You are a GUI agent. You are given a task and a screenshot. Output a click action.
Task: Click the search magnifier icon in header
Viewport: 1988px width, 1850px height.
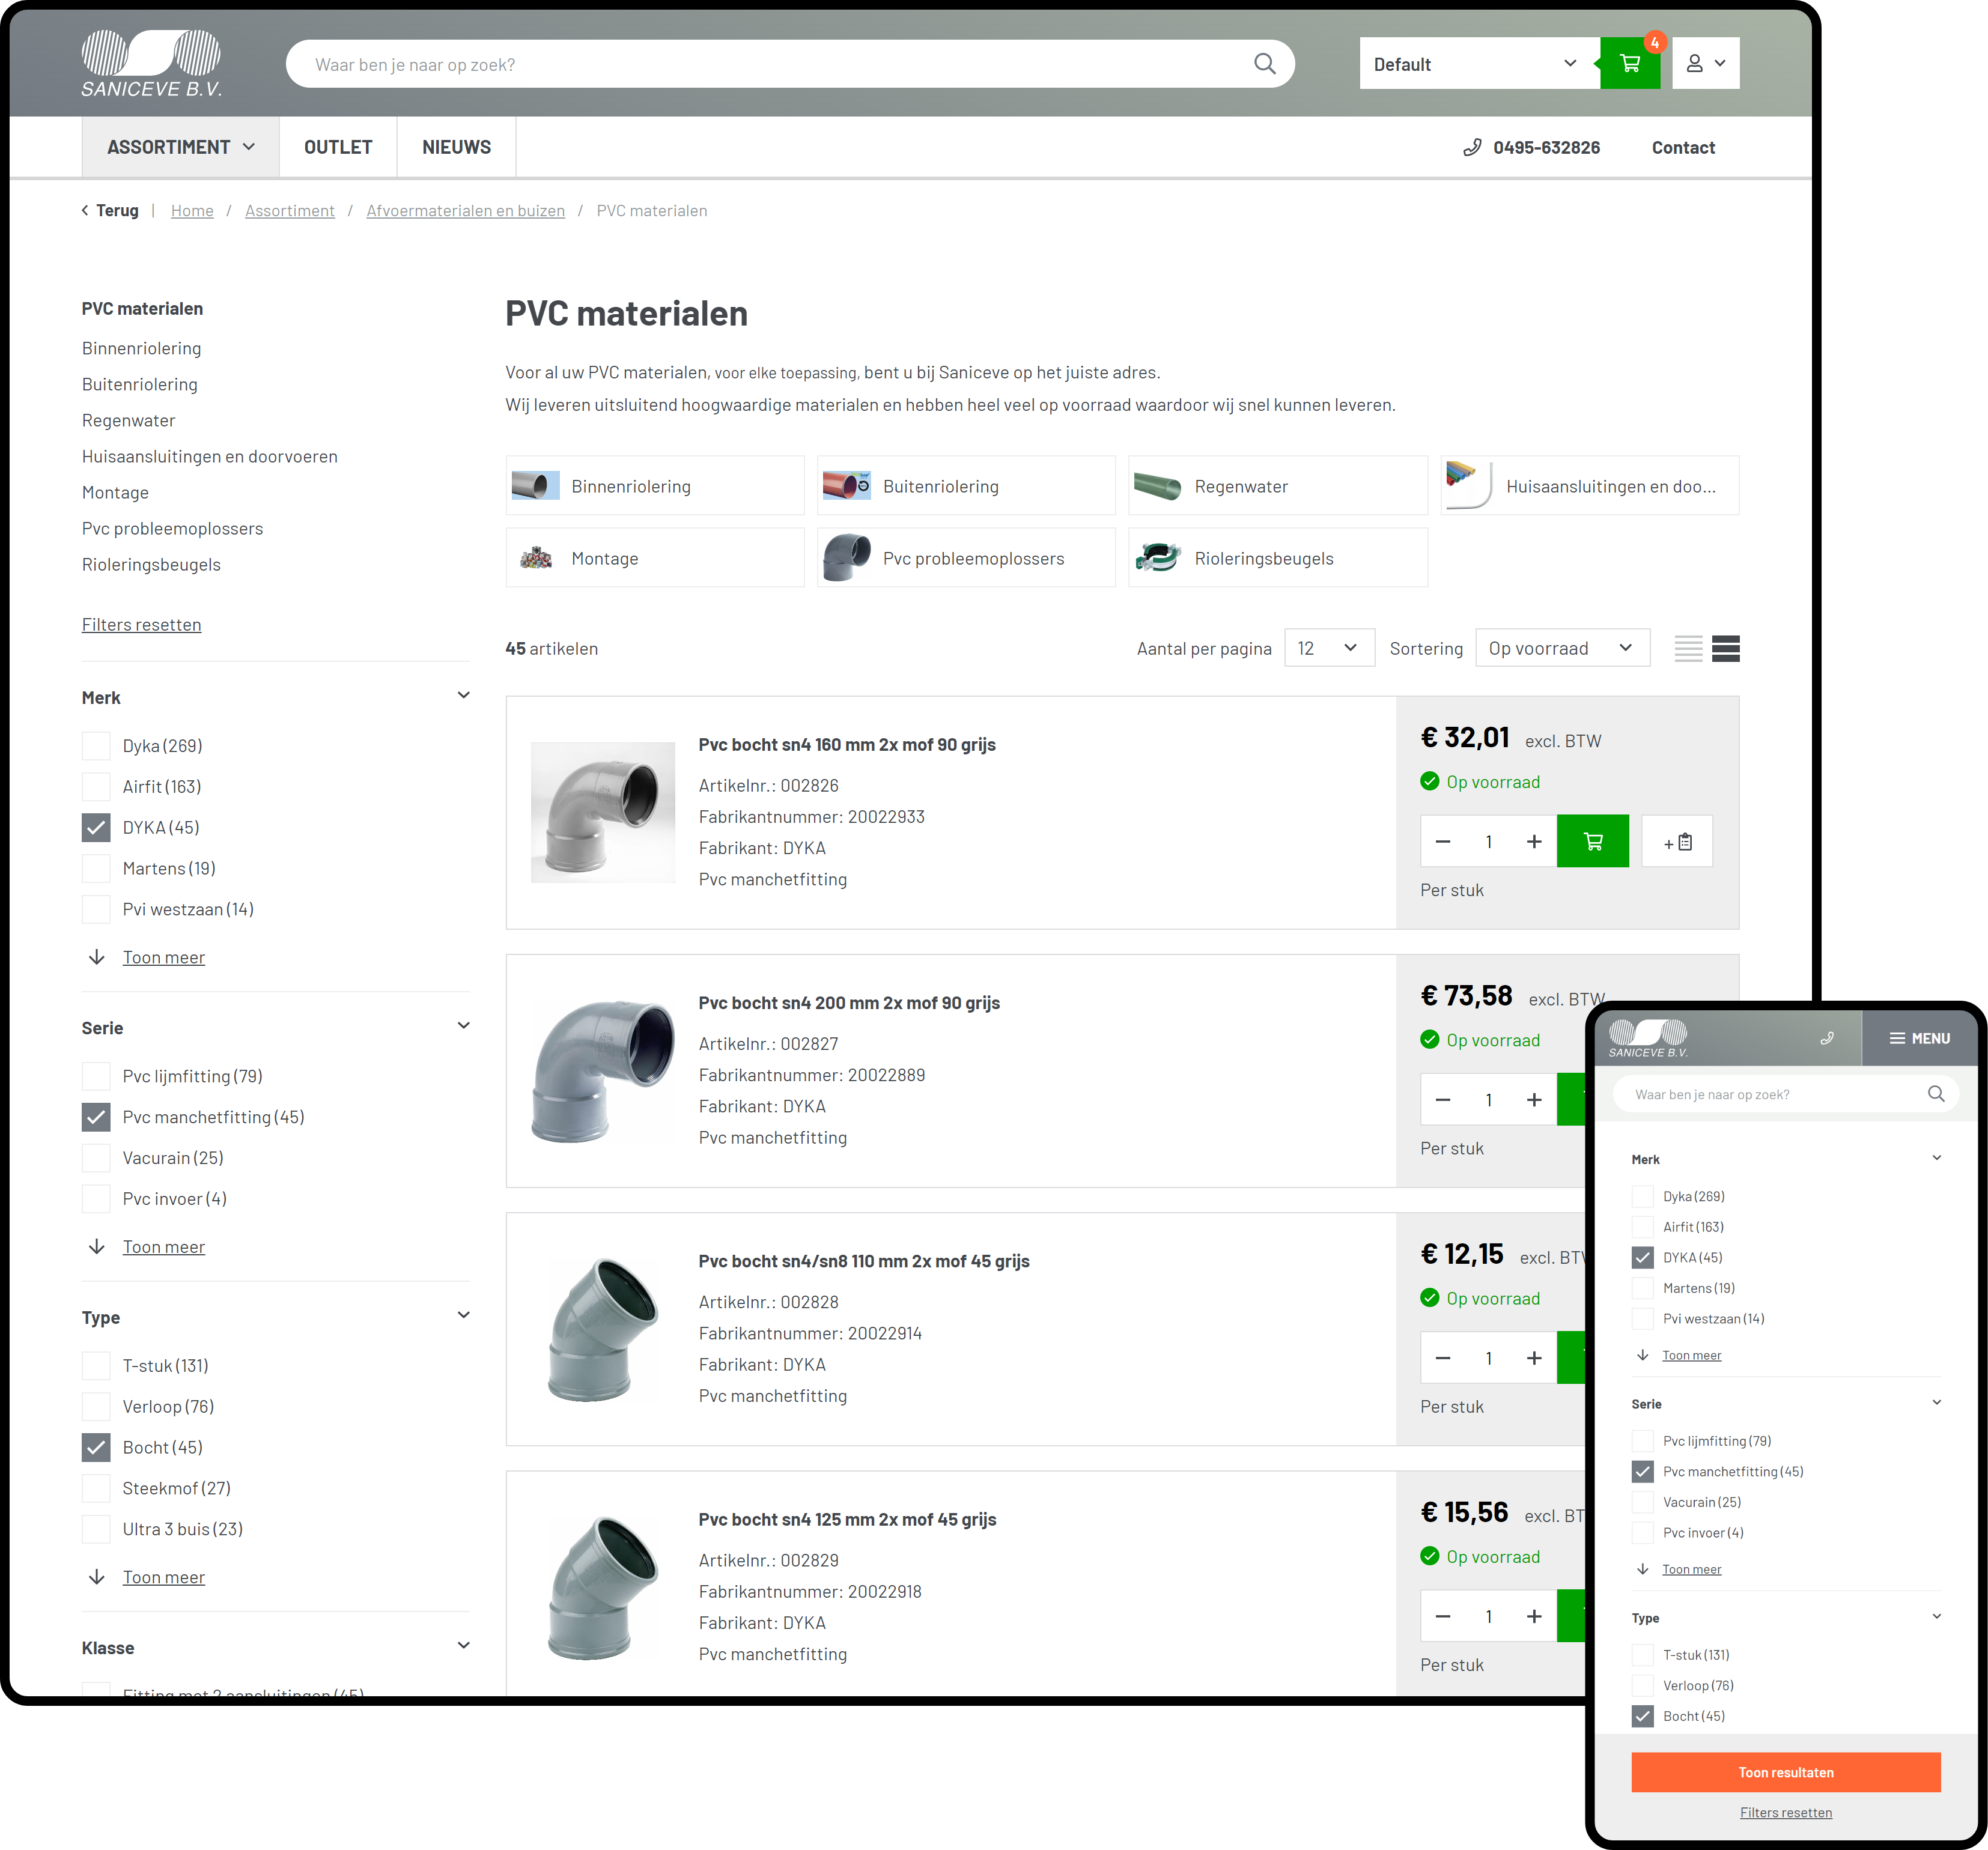point(1264,64)
